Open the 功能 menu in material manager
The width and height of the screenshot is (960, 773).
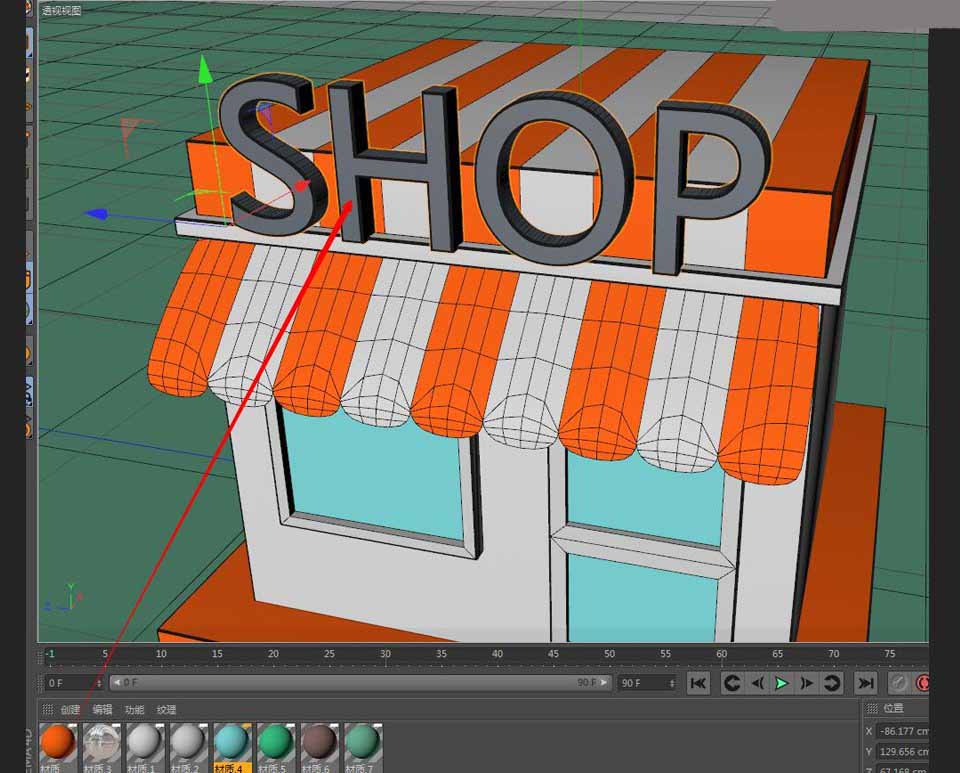coord(134,710)
